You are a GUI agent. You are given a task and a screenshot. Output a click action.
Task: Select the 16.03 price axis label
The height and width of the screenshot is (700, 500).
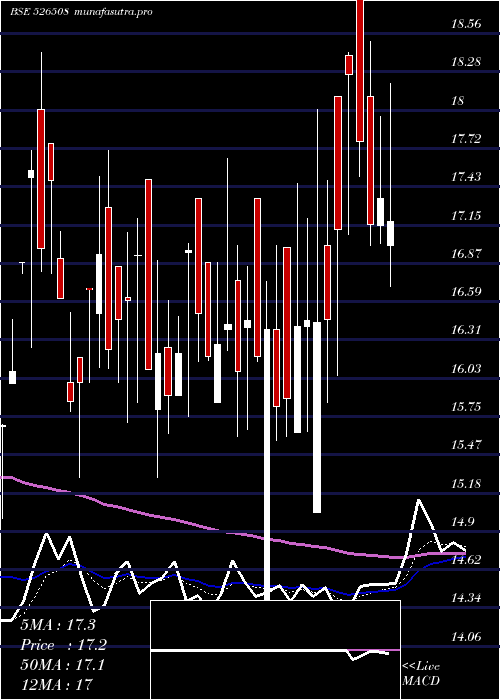466,369
